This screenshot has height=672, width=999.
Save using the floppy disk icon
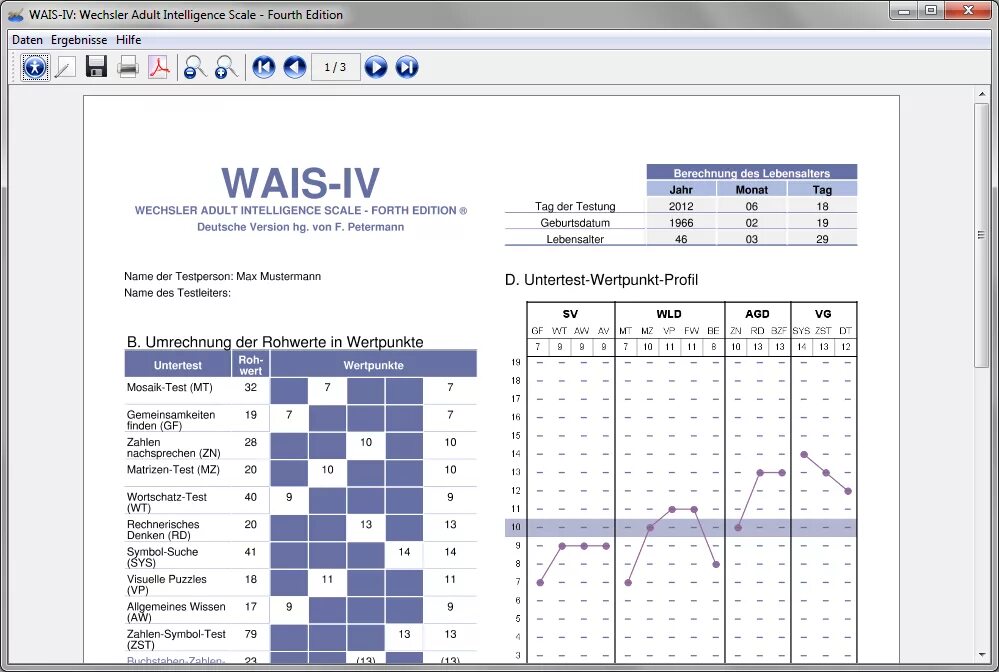click(x=96, y=67)
